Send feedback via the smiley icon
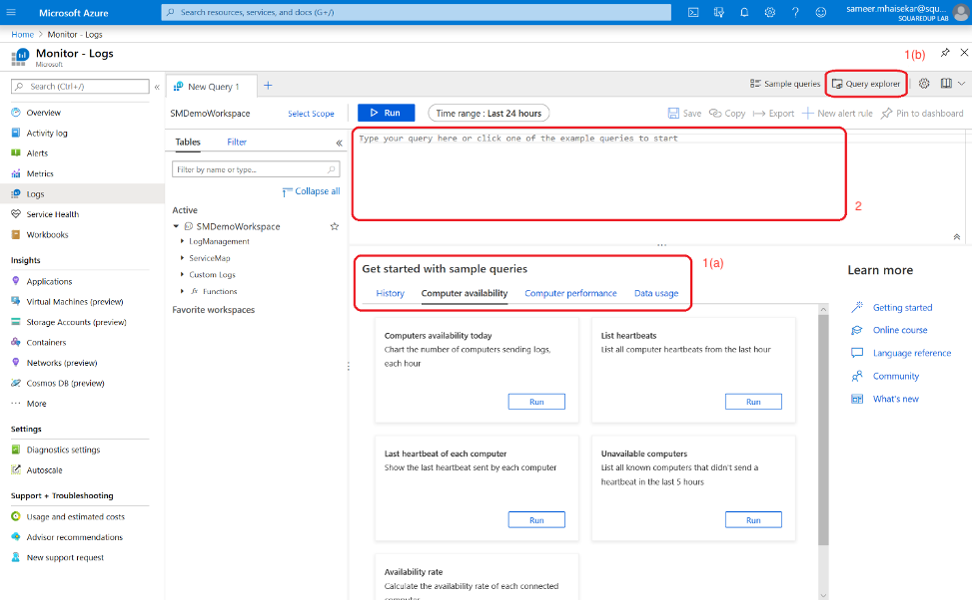The image size is (972, 600). pyautogui.click(x=819, y=12)
